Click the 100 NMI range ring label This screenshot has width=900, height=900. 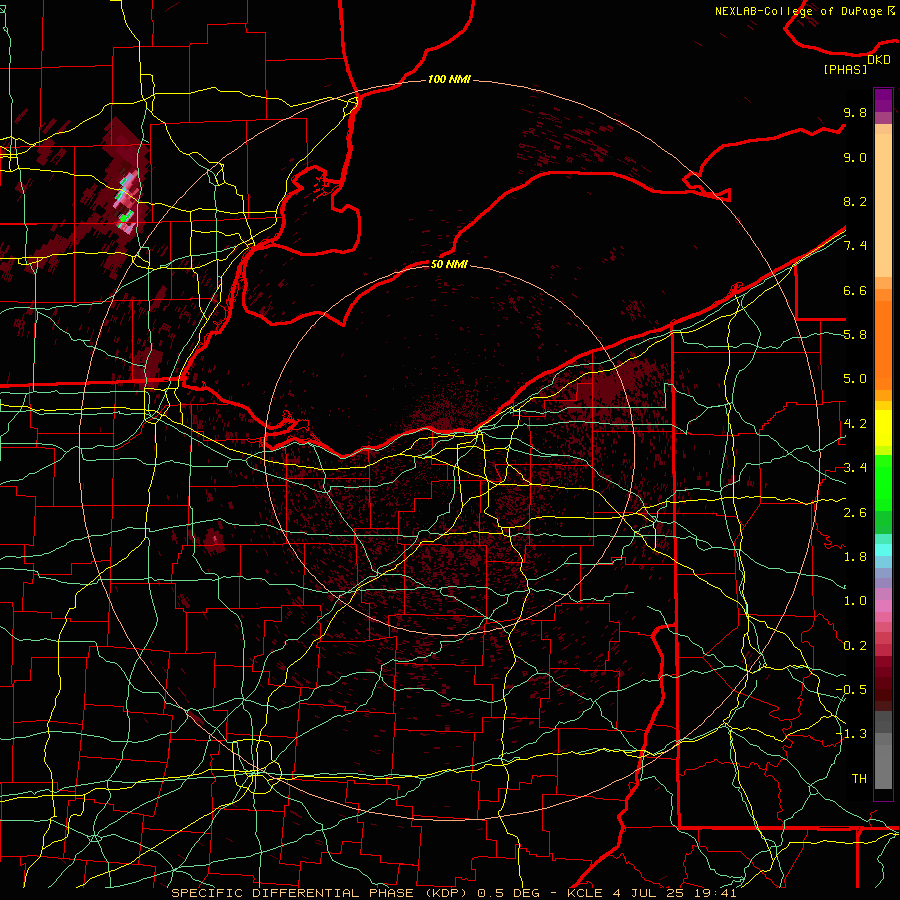click(449, 79)
